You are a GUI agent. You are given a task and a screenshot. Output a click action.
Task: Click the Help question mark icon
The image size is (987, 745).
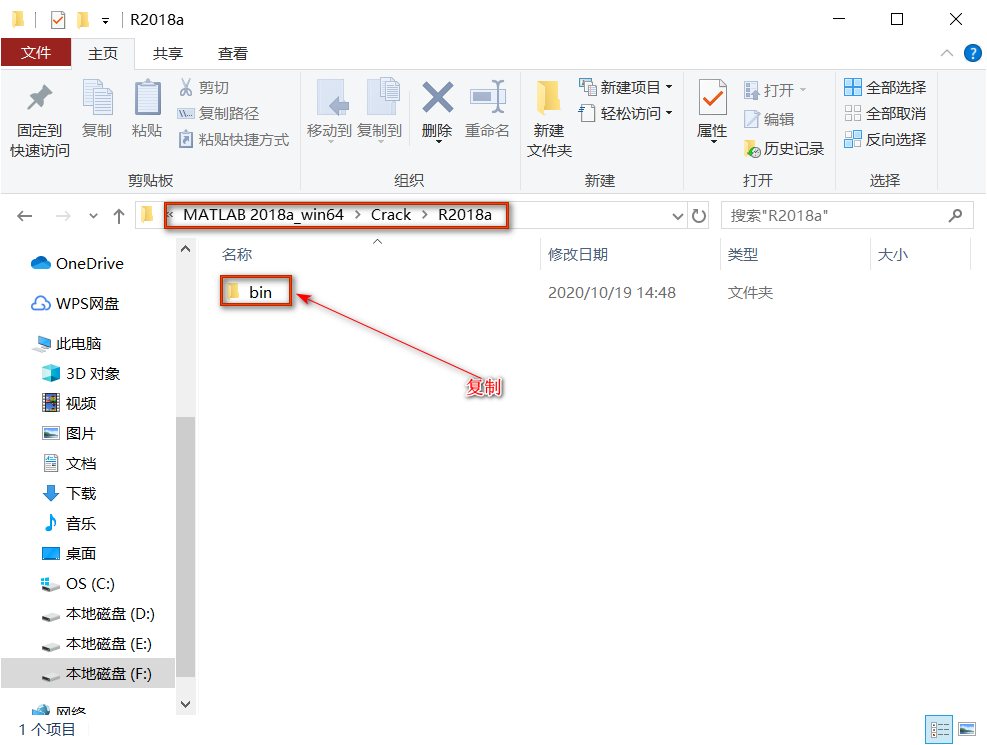pos(973,53)
